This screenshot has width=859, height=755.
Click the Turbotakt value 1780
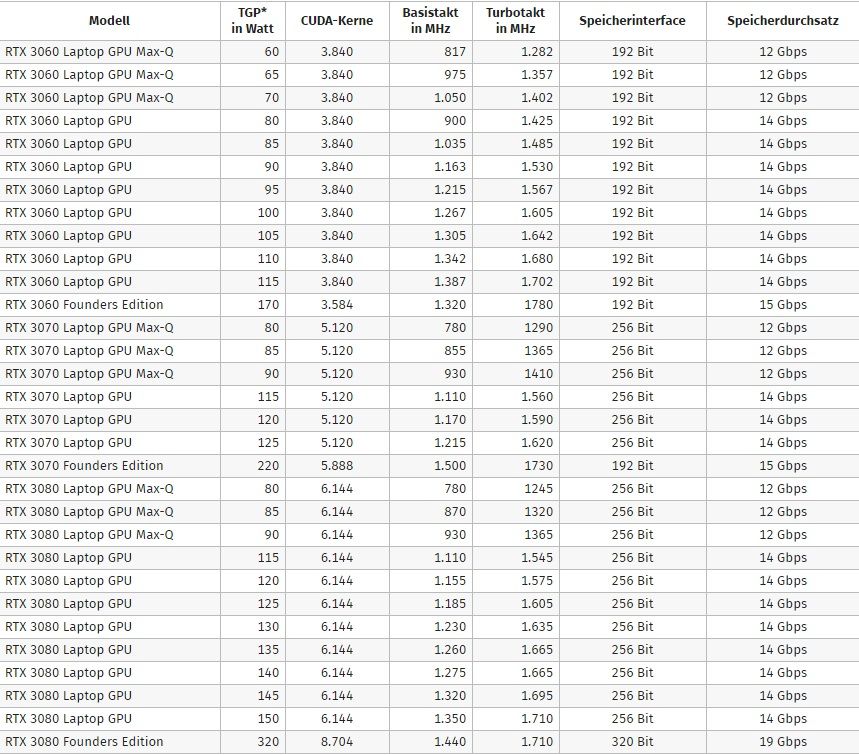point(539,305)
